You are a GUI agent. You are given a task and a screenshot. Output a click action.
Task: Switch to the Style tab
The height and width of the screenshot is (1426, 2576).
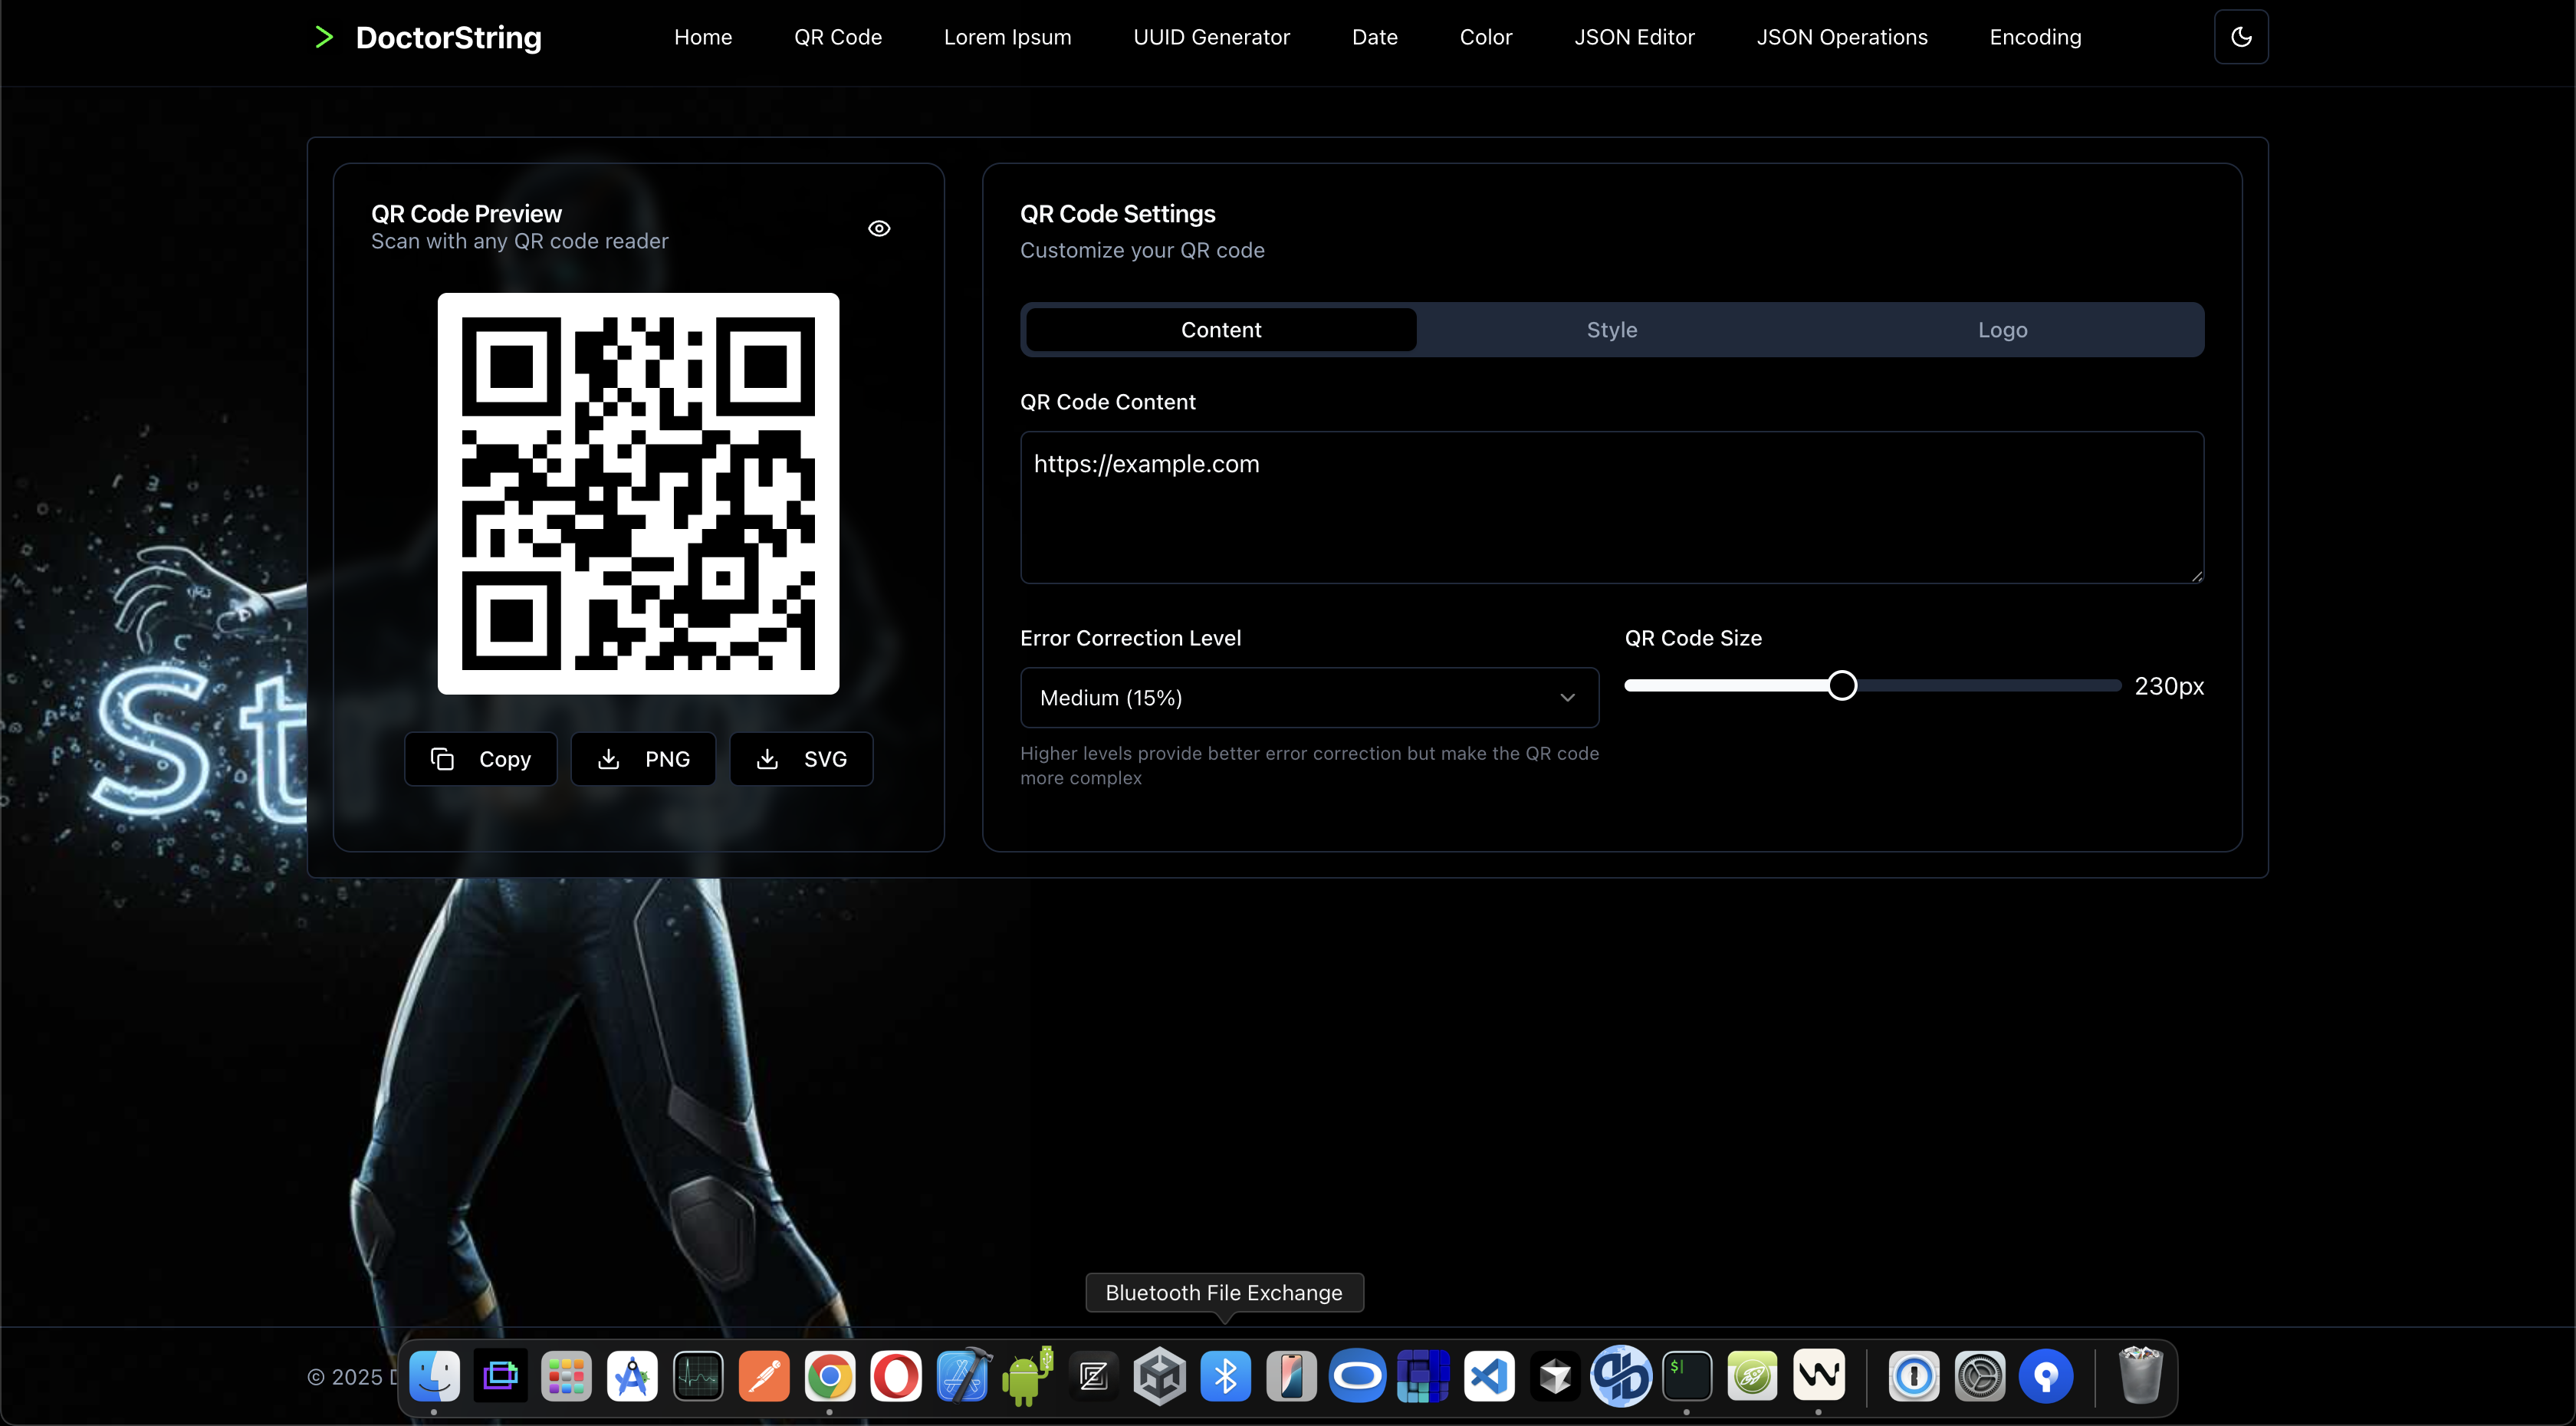point(1612,330)
